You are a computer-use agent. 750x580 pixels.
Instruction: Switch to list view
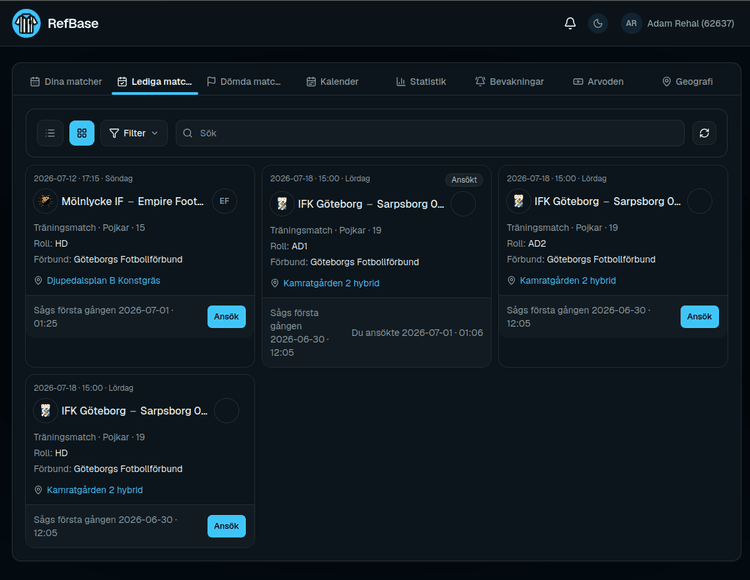coord(50,133)
